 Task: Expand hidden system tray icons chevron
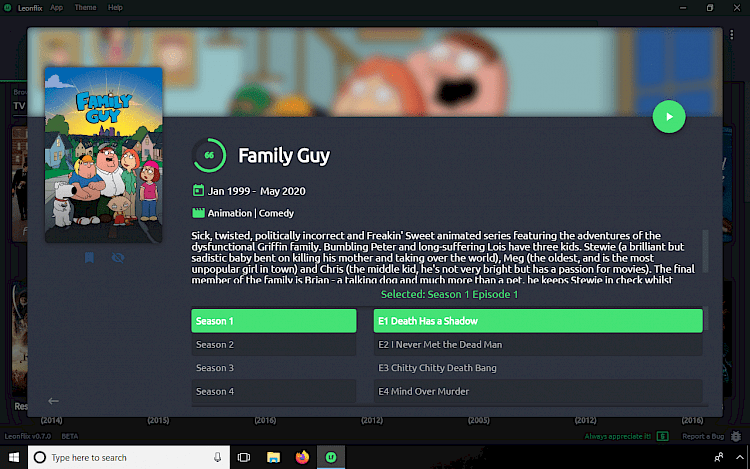click(739, 458)
